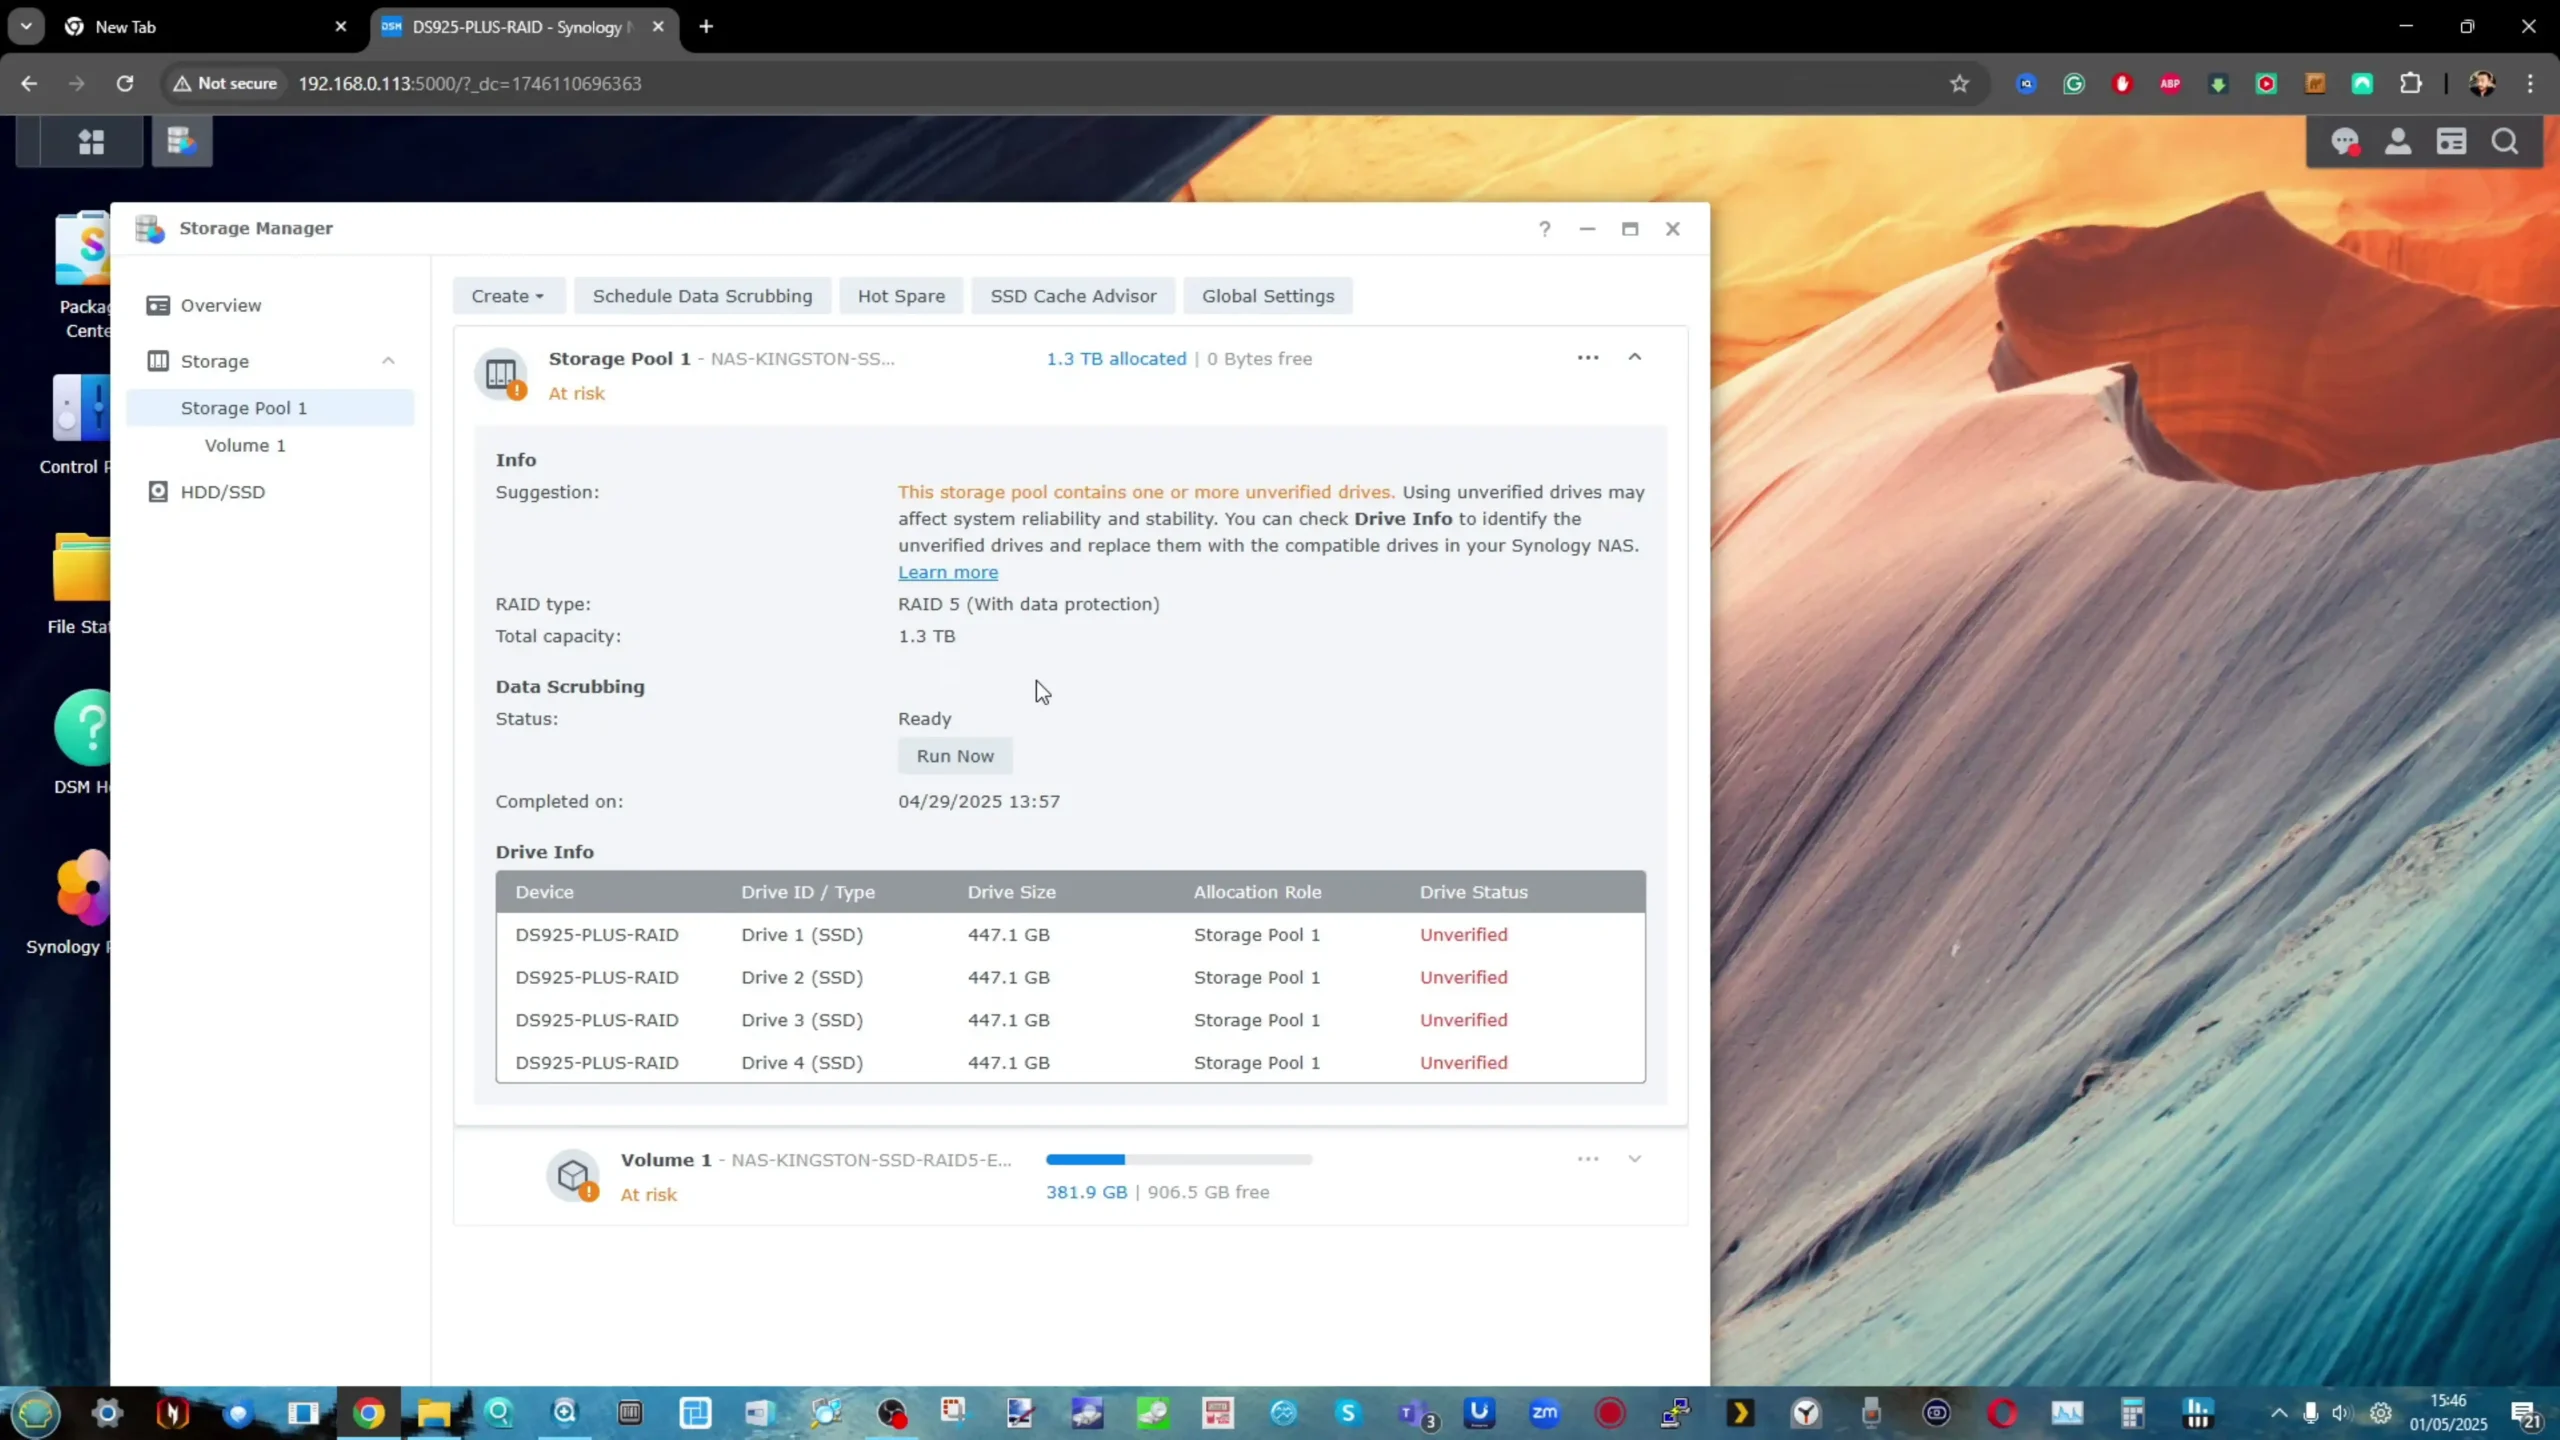Screen dimensions: 2560x1440
Task: Click the AdBlock Plus extension icon
Action: click(x=2170, y=84)
